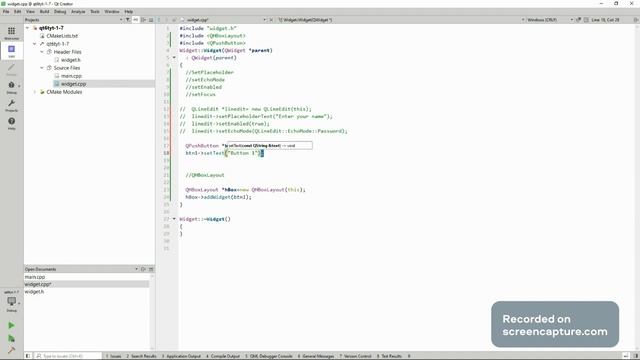
Task: Open the Design mode
Action: [11, 69]
